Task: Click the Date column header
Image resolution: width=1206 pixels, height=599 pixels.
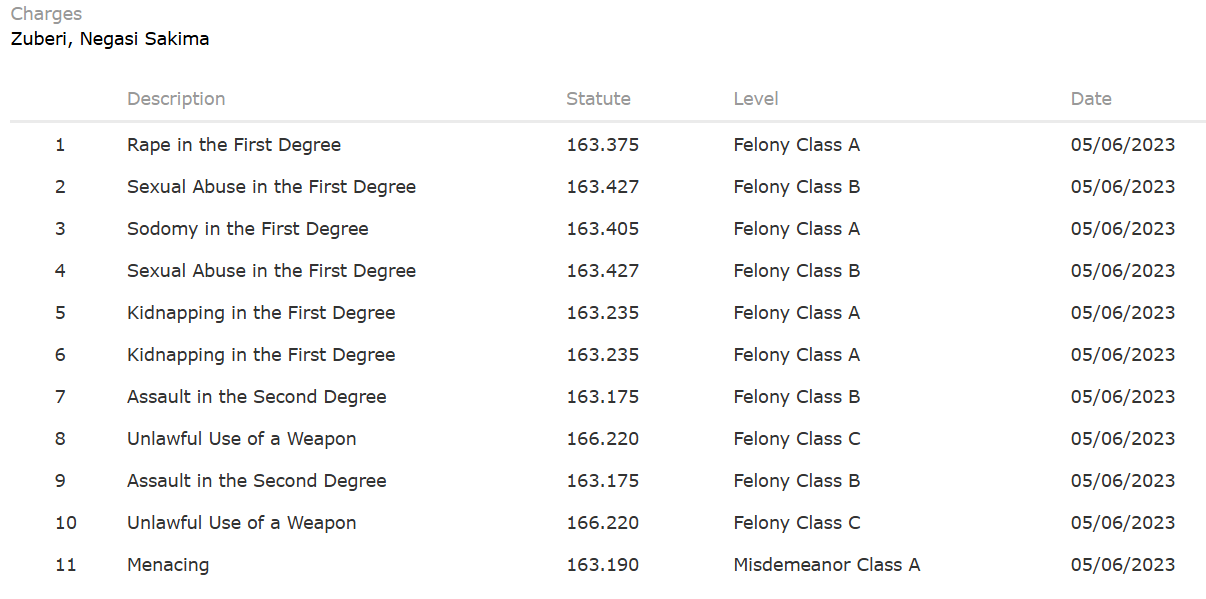Action: coord(1091,99)
